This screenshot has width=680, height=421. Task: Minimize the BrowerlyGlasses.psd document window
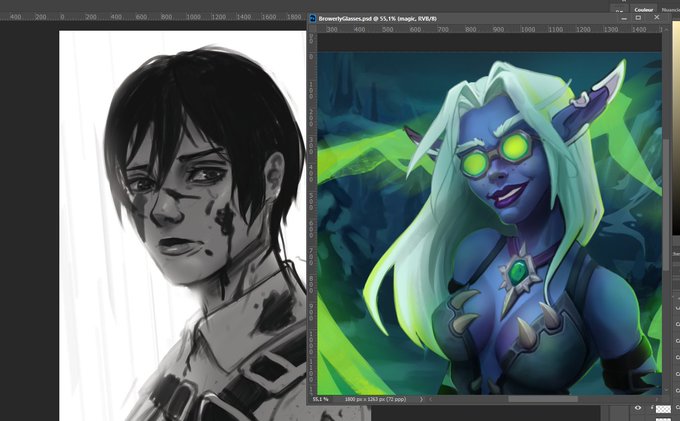624,18
